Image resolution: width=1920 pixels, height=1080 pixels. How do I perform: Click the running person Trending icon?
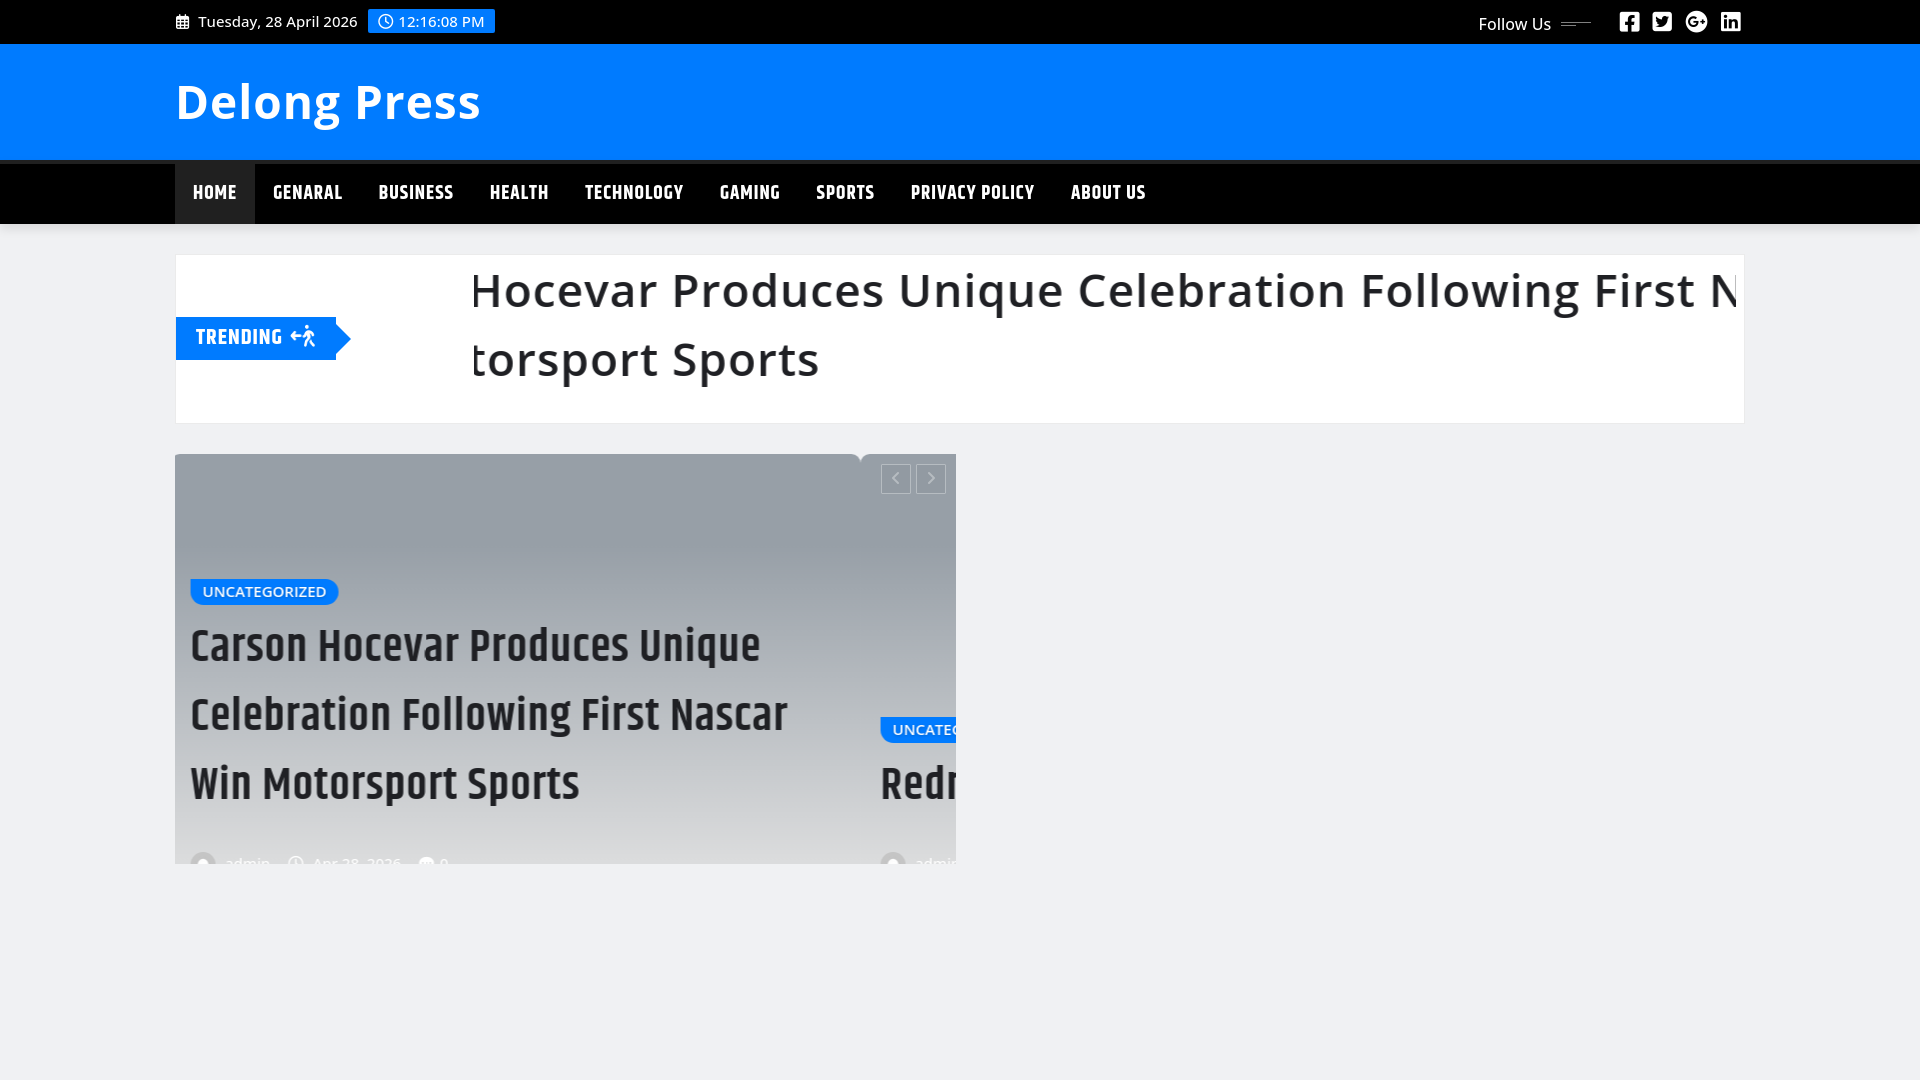click(303, 337)
